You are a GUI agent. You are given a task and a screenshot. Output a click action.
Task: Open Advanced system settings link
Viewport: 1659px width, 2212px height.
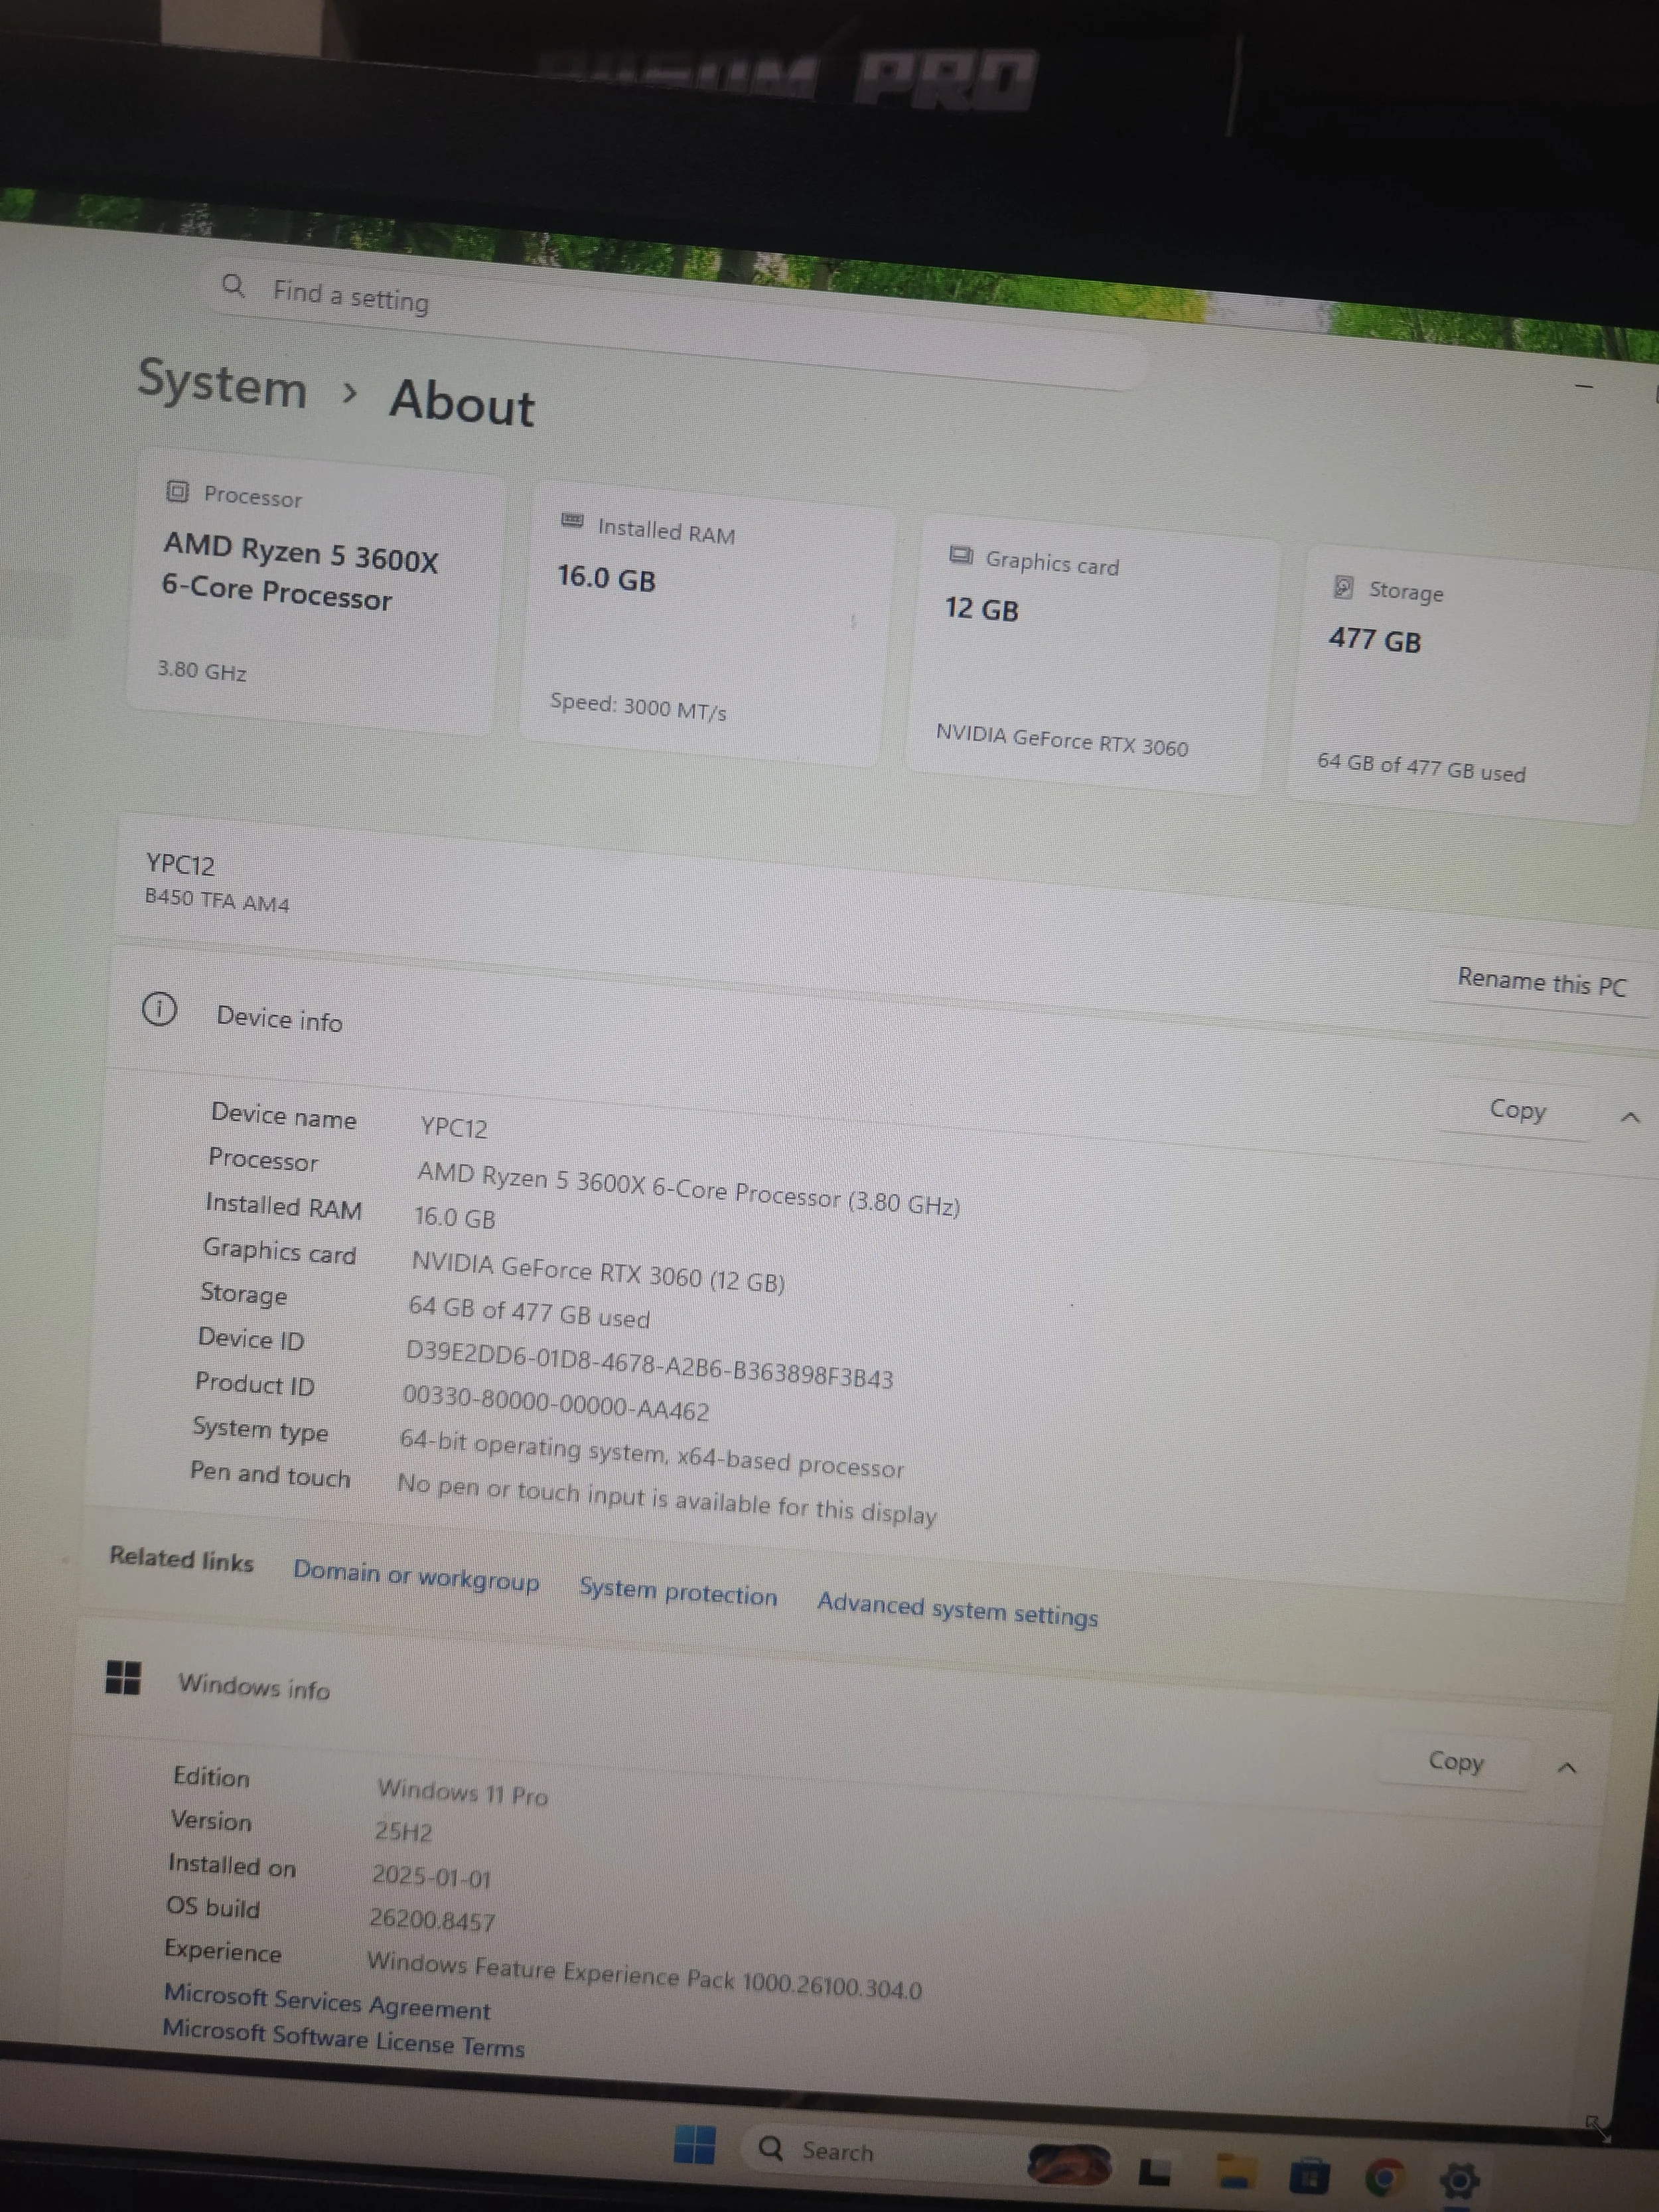click(958, 1609)
